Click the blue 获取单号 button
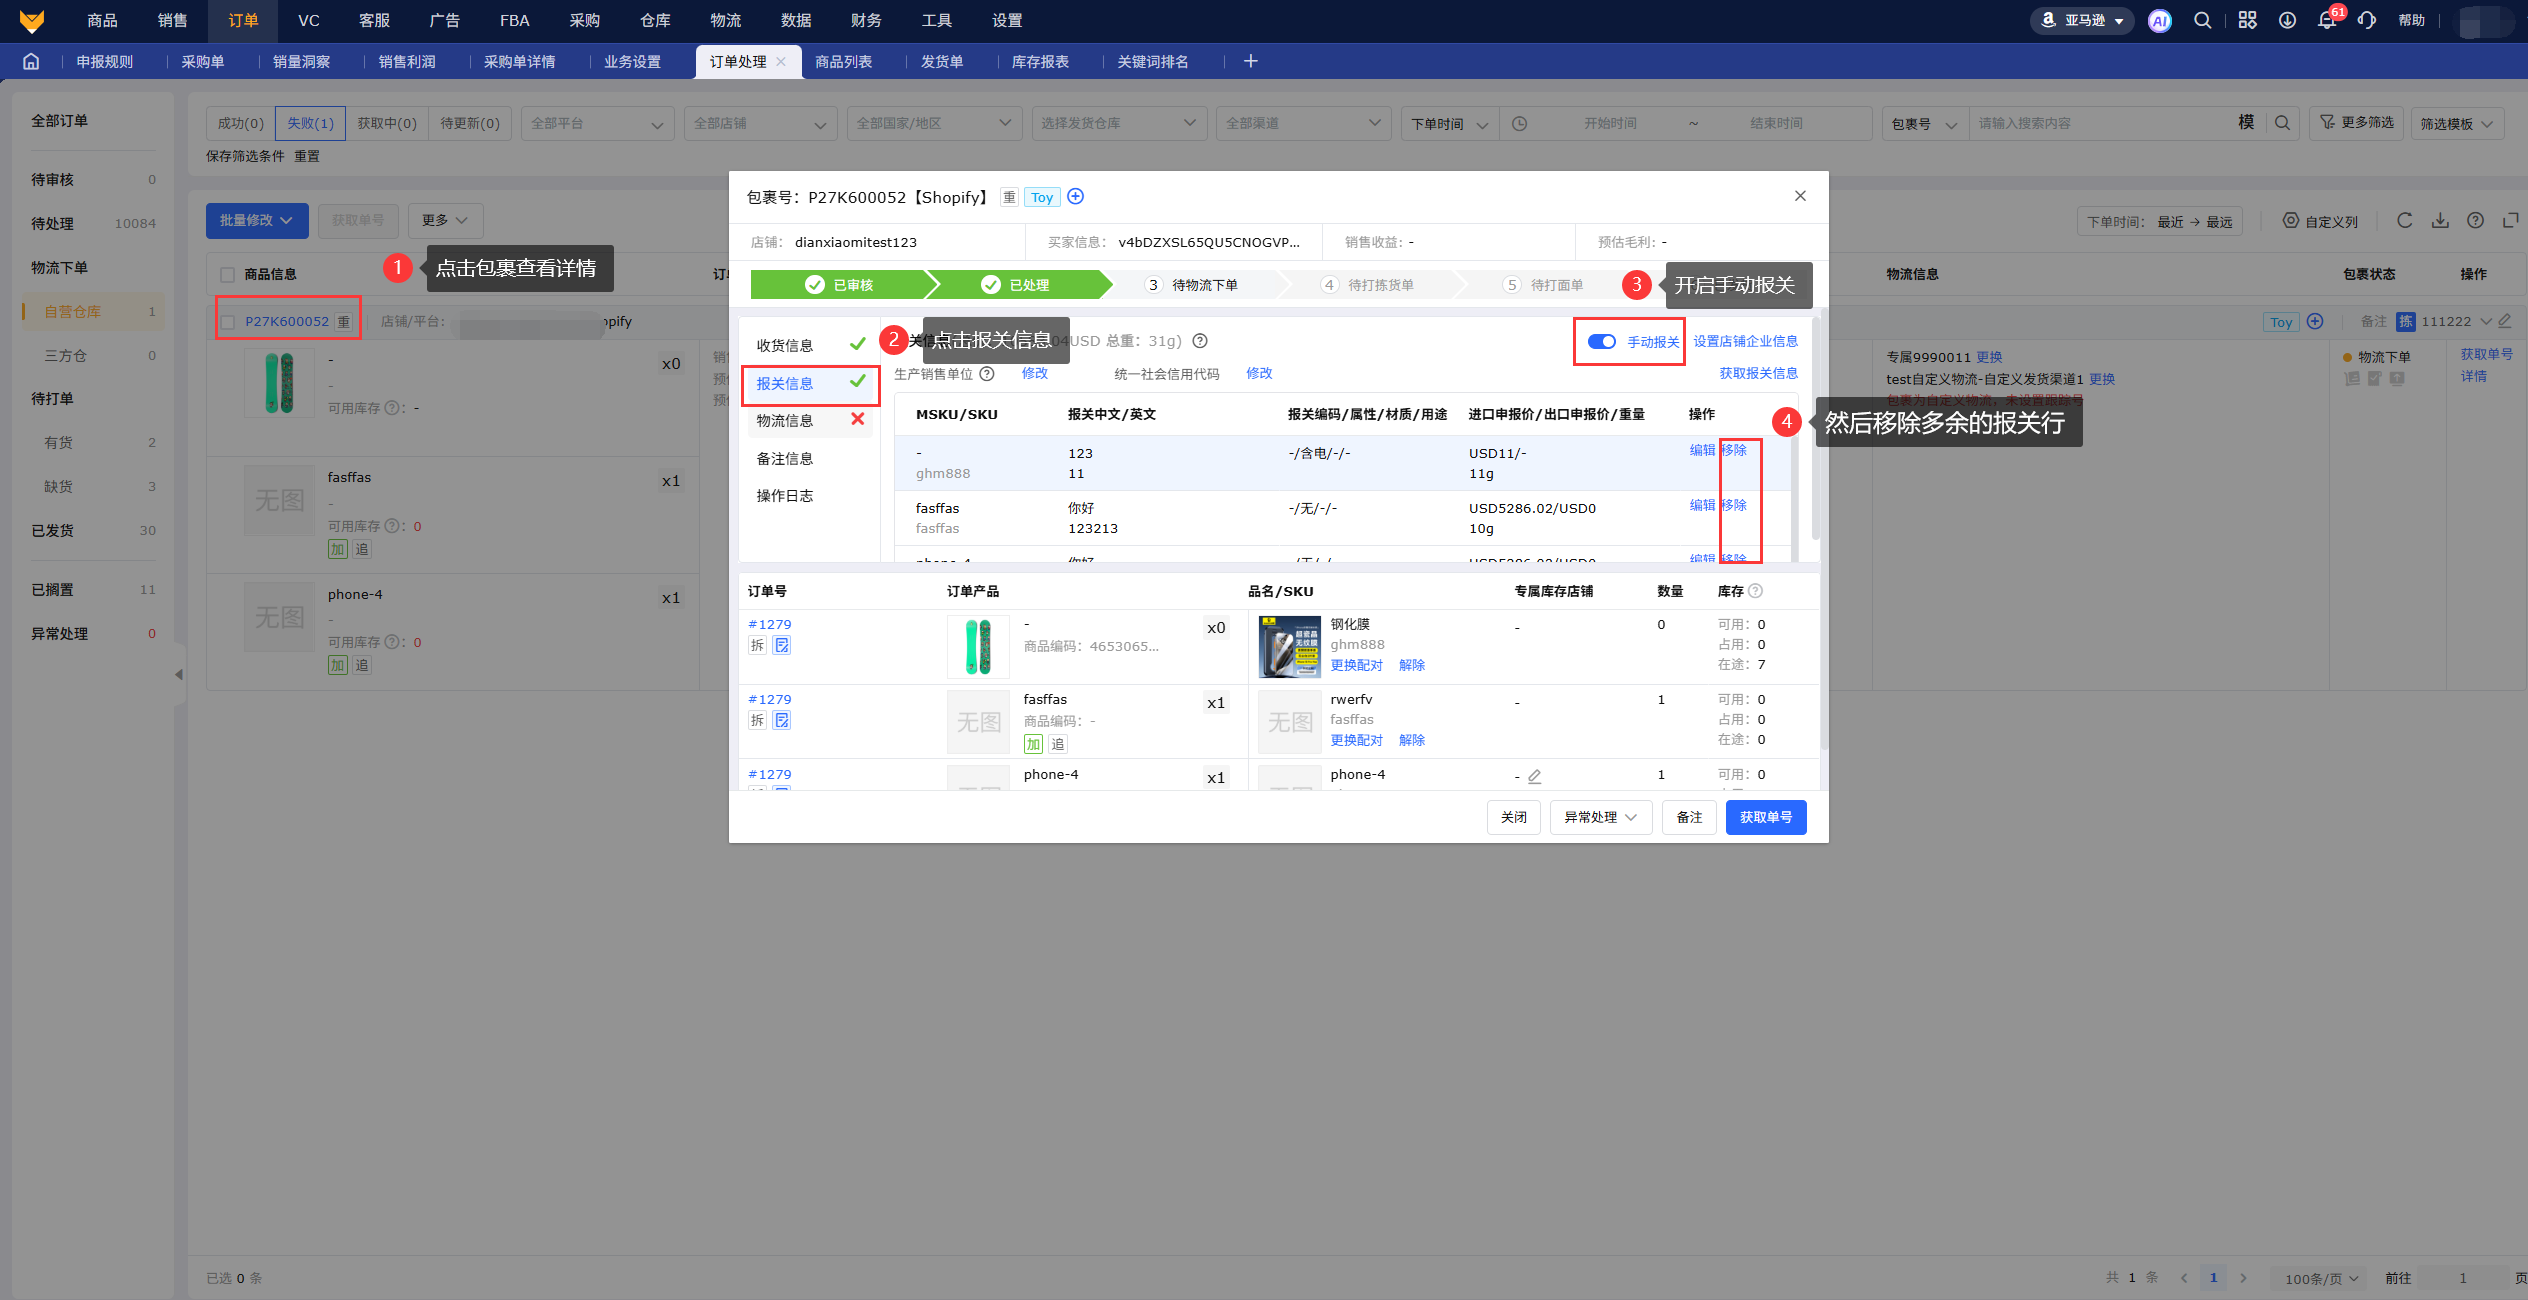Screen dimensions: 2528x1300 (x=1765, y=817)
